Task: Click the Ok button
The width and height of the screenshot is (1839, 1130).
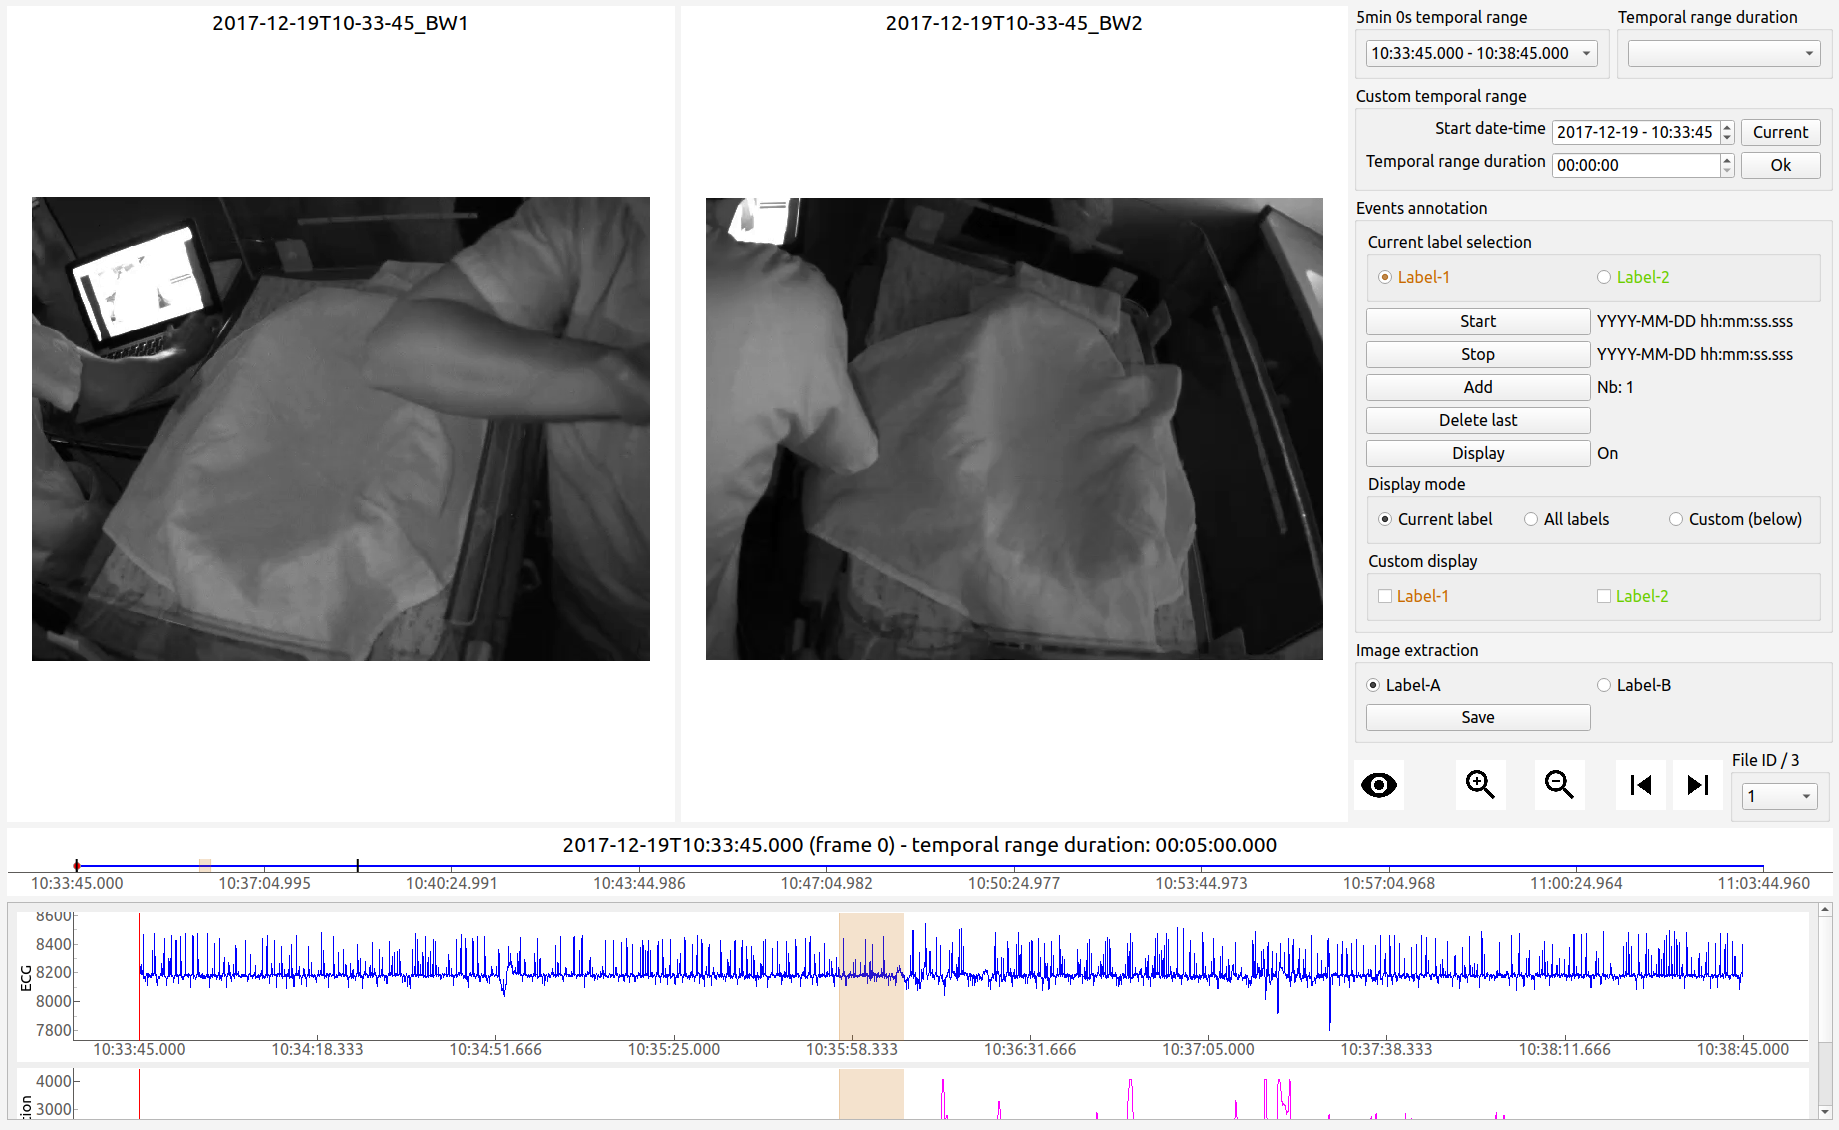Action: 1781,165
